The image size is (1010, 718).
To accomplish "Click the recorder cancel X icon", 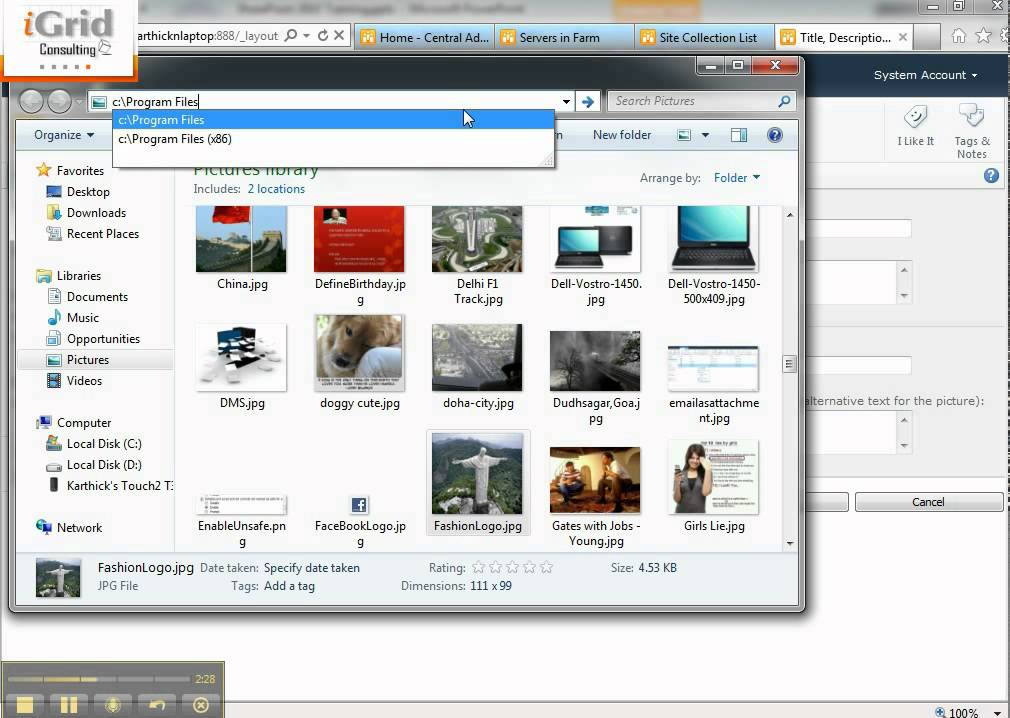I will [x=201, y=705].
